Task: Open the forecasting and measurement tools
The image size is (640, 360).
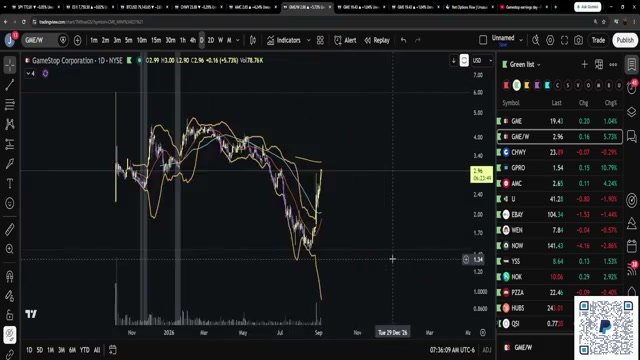Action: point(10,144)
